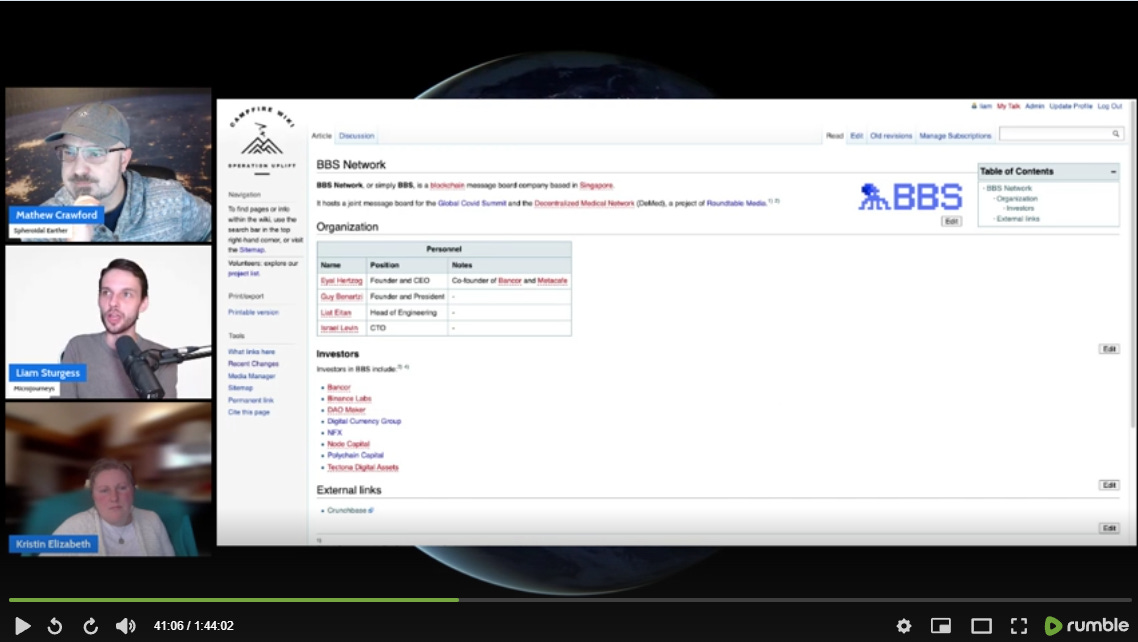Click the My Talk link

(1008, 106)
